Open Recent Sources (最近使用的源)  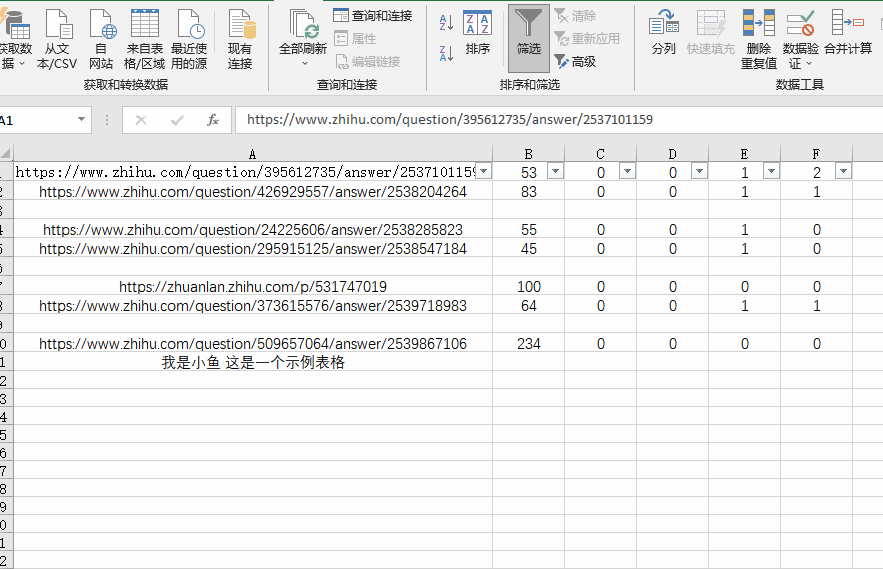point(189,39)
